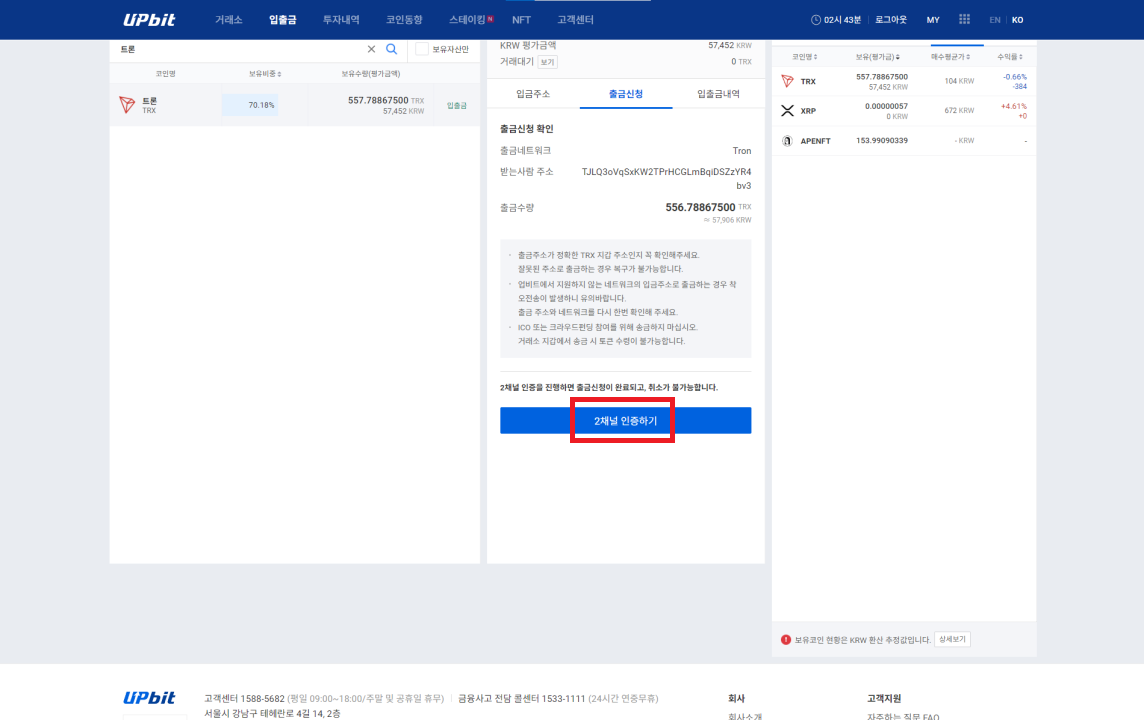This screenshot has width=1144, height=720.
Task: Click the magnifier search icon
Action: click(x=392, y=49)
